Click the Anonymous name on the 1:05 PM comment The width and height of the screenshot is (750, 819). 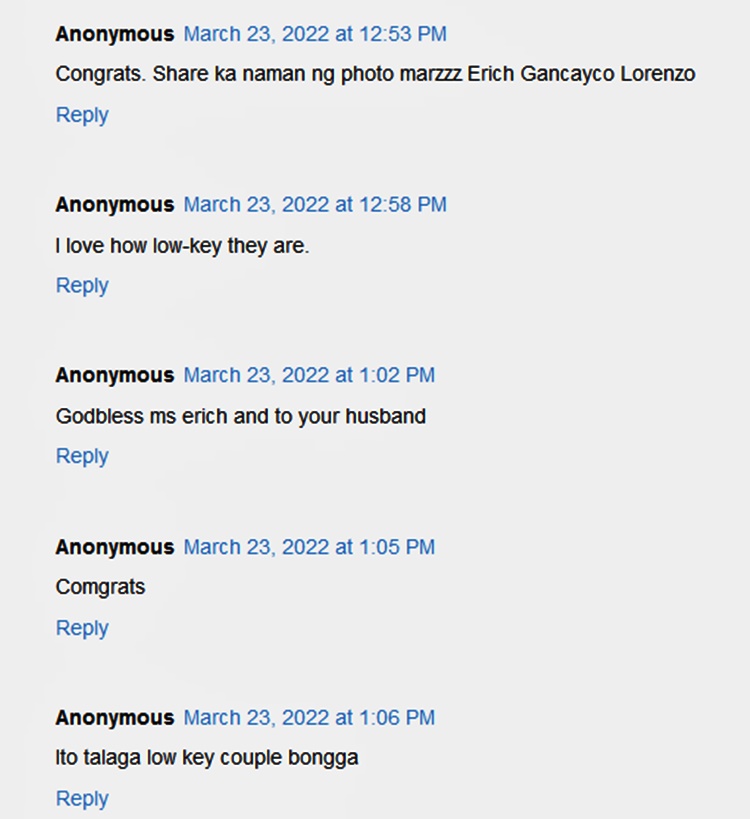tap(115, 547)
